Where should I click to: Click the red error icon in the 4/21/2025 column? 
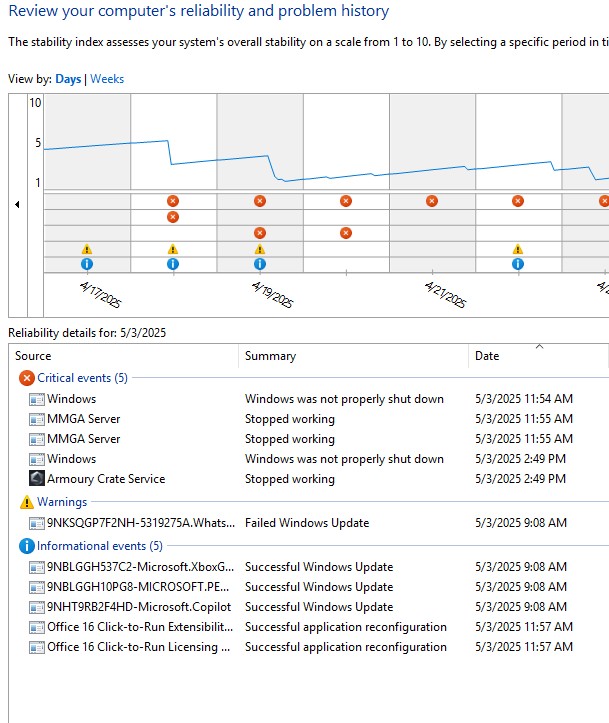[432, 201]
